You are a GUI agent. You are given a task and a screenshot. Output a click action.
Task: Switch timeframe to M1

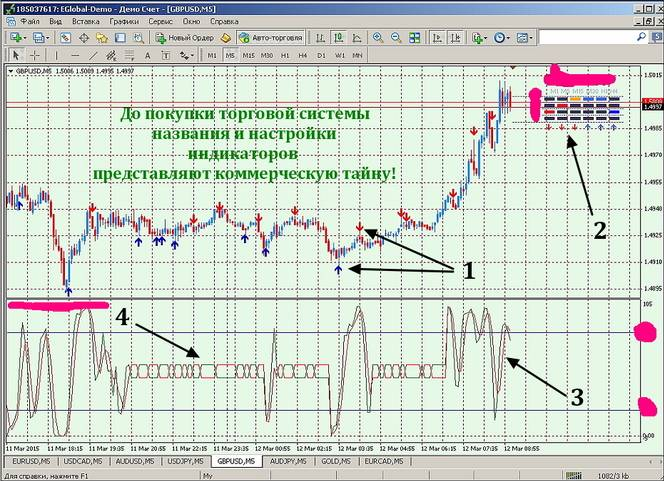[212, 55]
